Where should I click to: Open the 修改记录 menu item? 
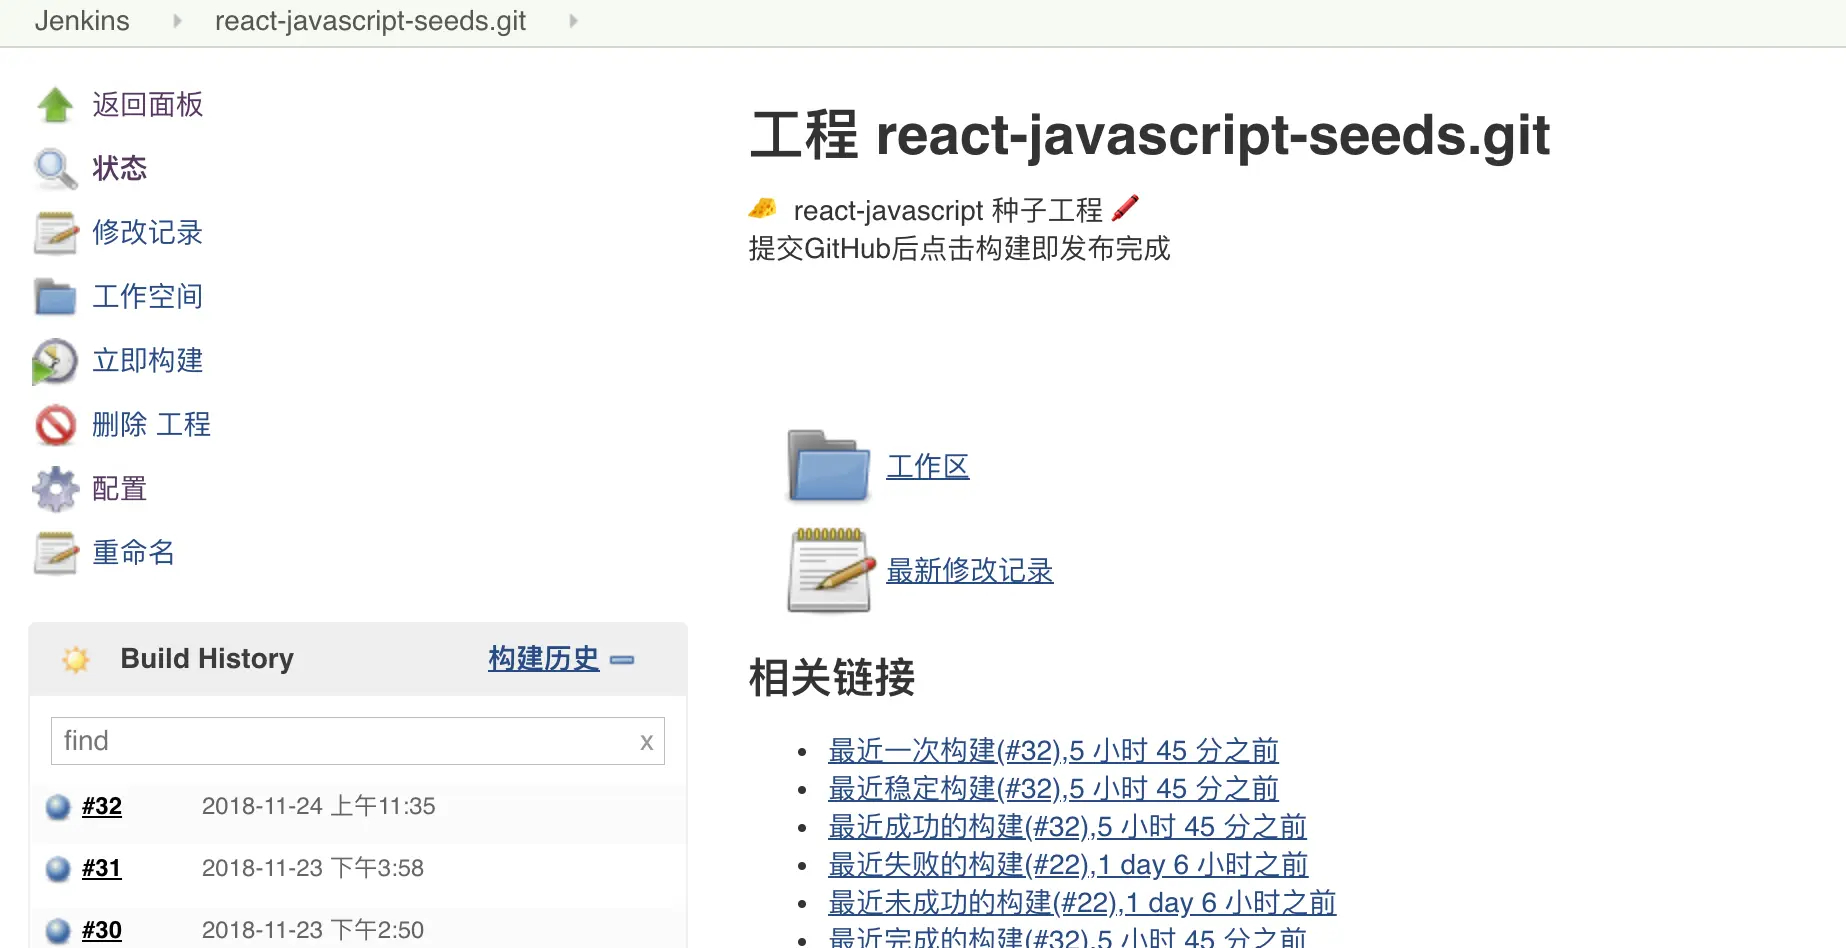tap(148, 233)
